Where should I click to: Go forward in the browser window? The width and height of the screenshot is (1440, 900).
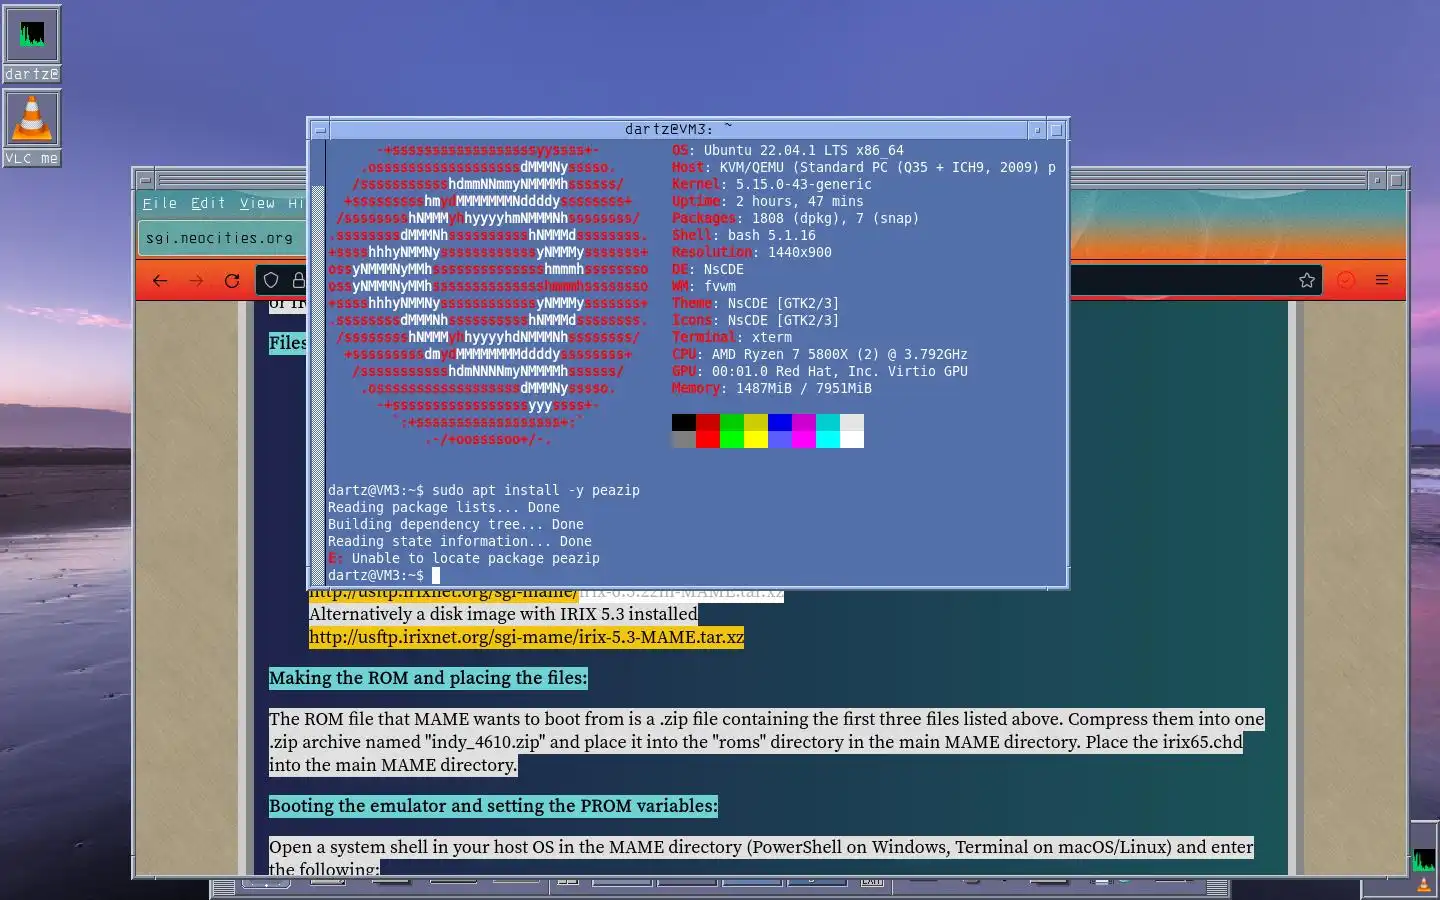coord(196,281)
